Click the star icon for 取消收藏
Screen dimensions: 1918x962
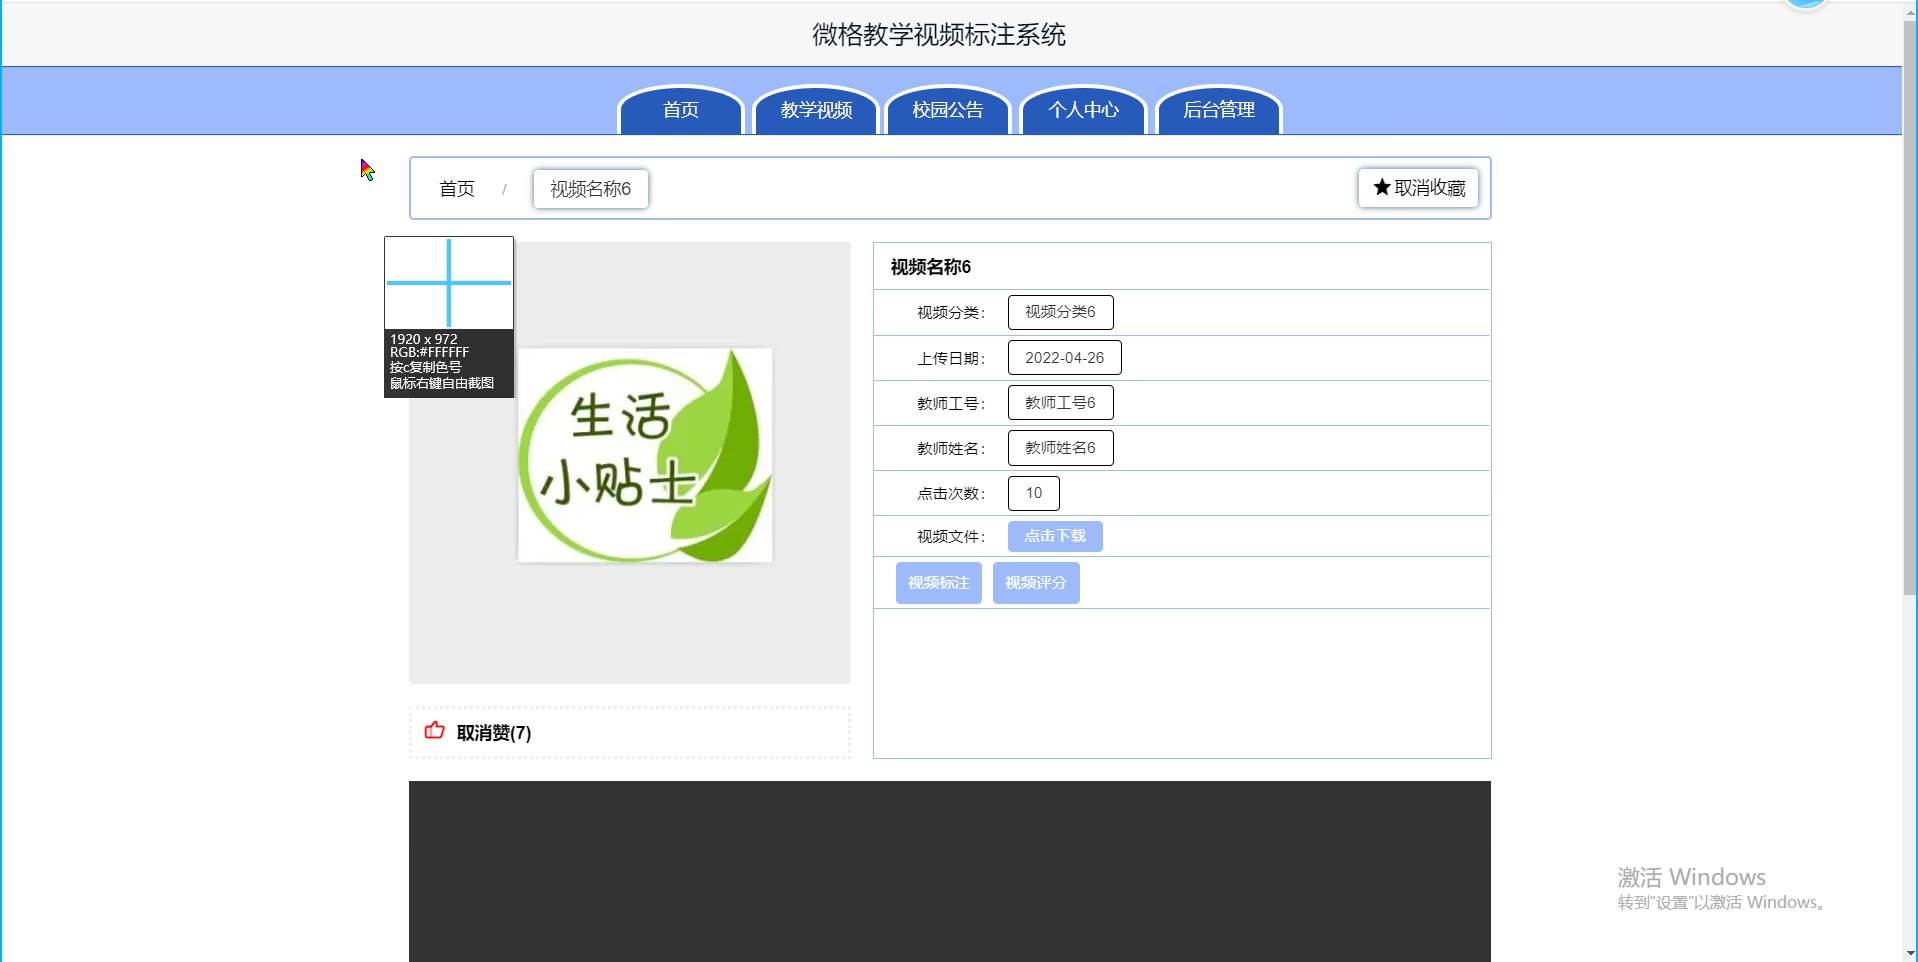tap(1382, 187)
